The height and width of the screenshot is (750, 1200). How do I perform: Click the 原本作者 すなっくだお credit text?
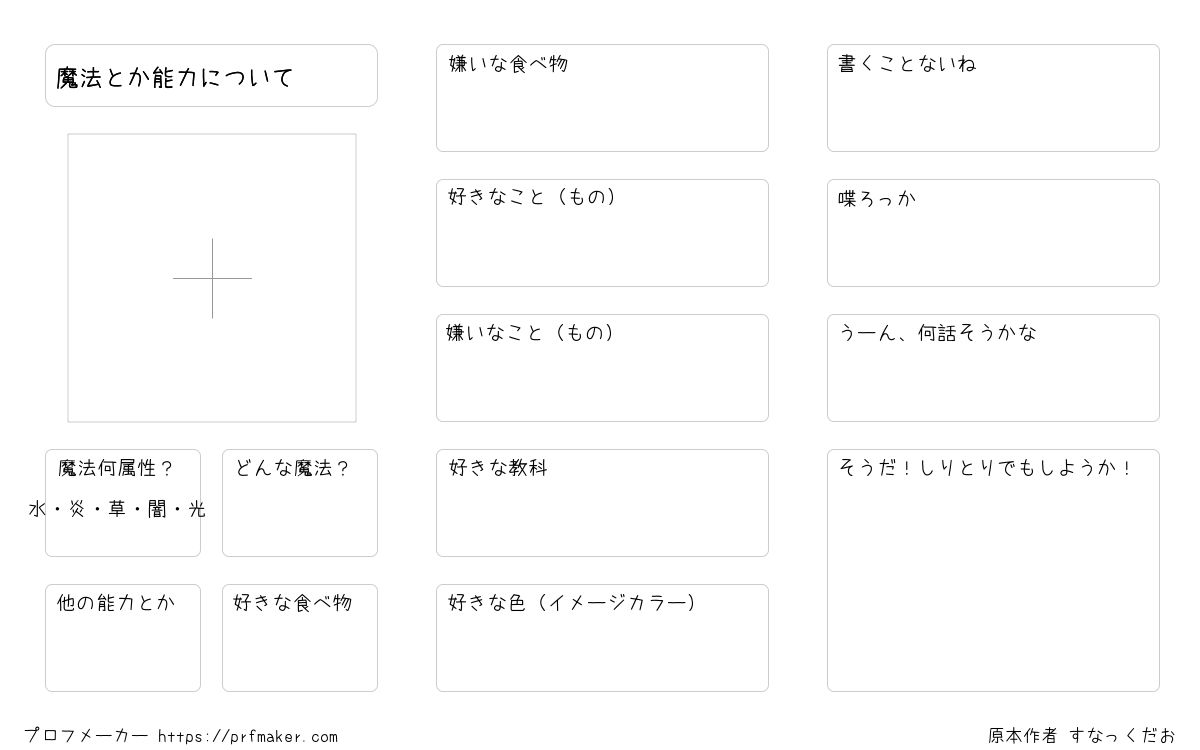(x=1082, y=736)
